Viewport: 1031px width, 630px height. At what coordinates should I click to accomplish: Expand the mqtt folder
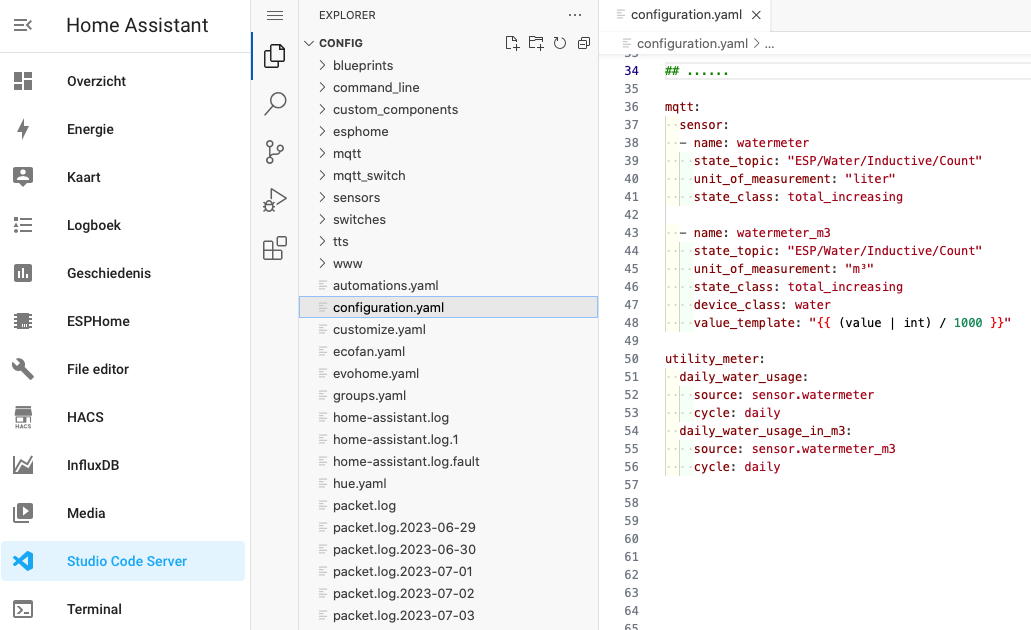pyautogui.click(x=322, y=153)
